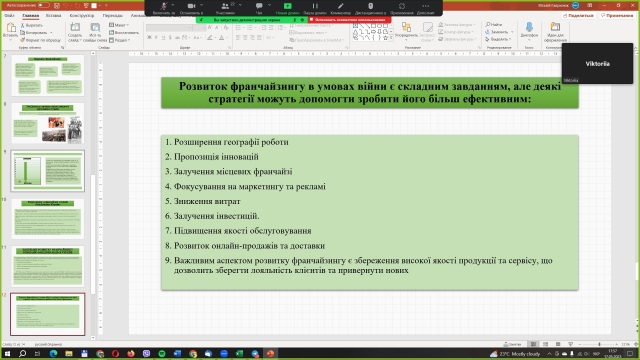Click the reuse slides icon
Image resolution: width=640 pixels, height=360 pixels.
pyautogui.click(x=95, y=27)
